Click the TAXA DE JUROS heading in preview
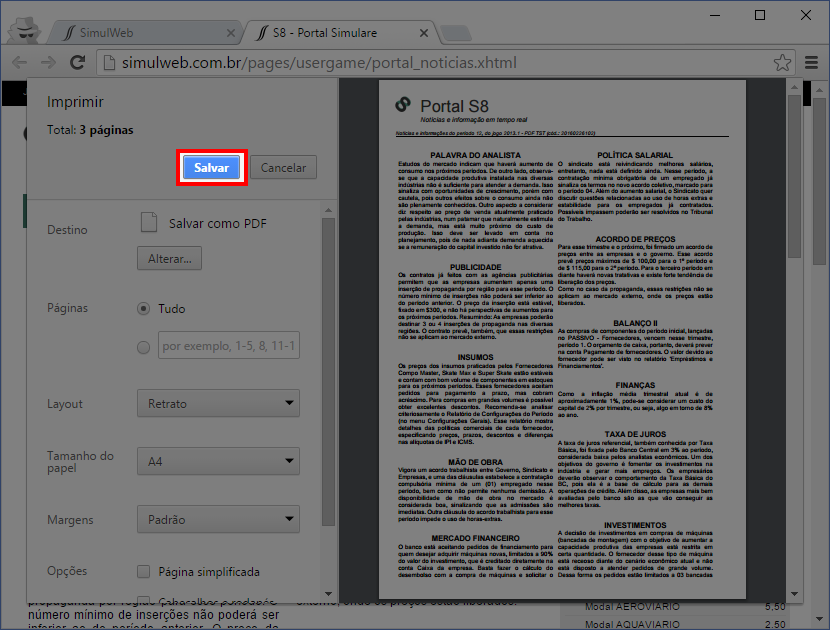830x630 pixels. point(635,434)
